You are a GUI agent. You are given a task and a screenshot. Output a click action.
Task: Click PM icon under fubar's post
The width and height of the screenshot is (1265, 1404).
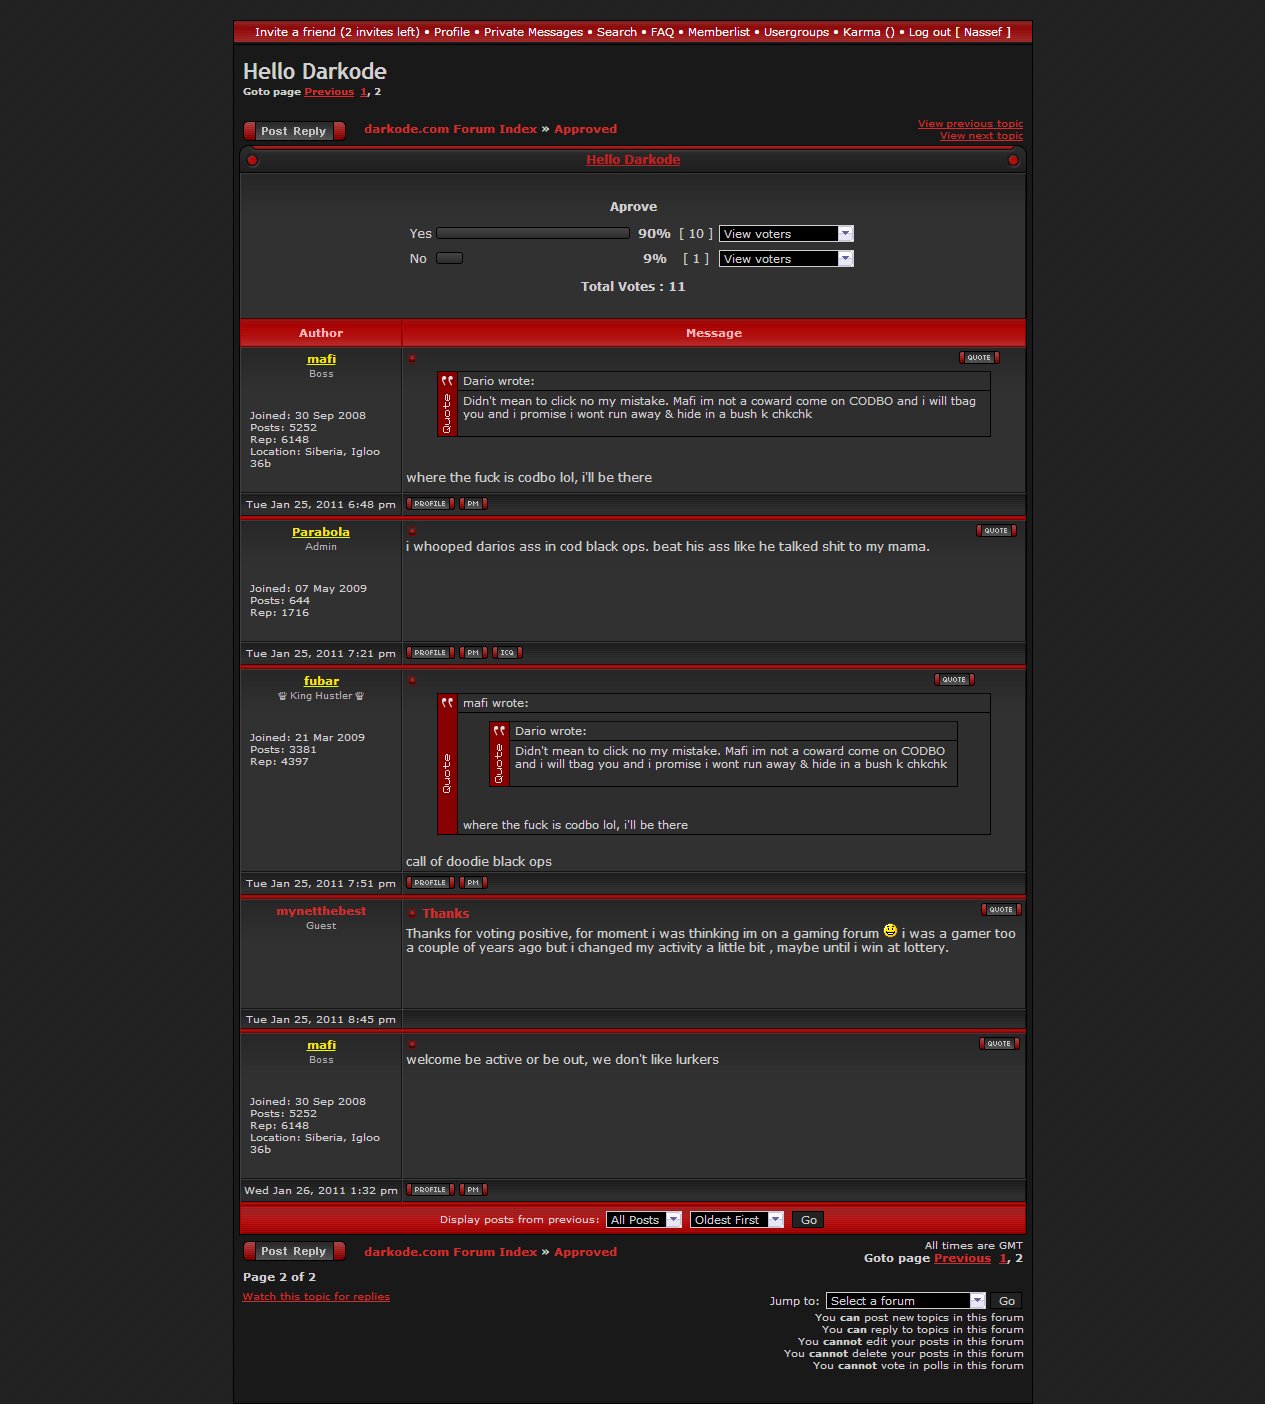[x=473, y=883]
